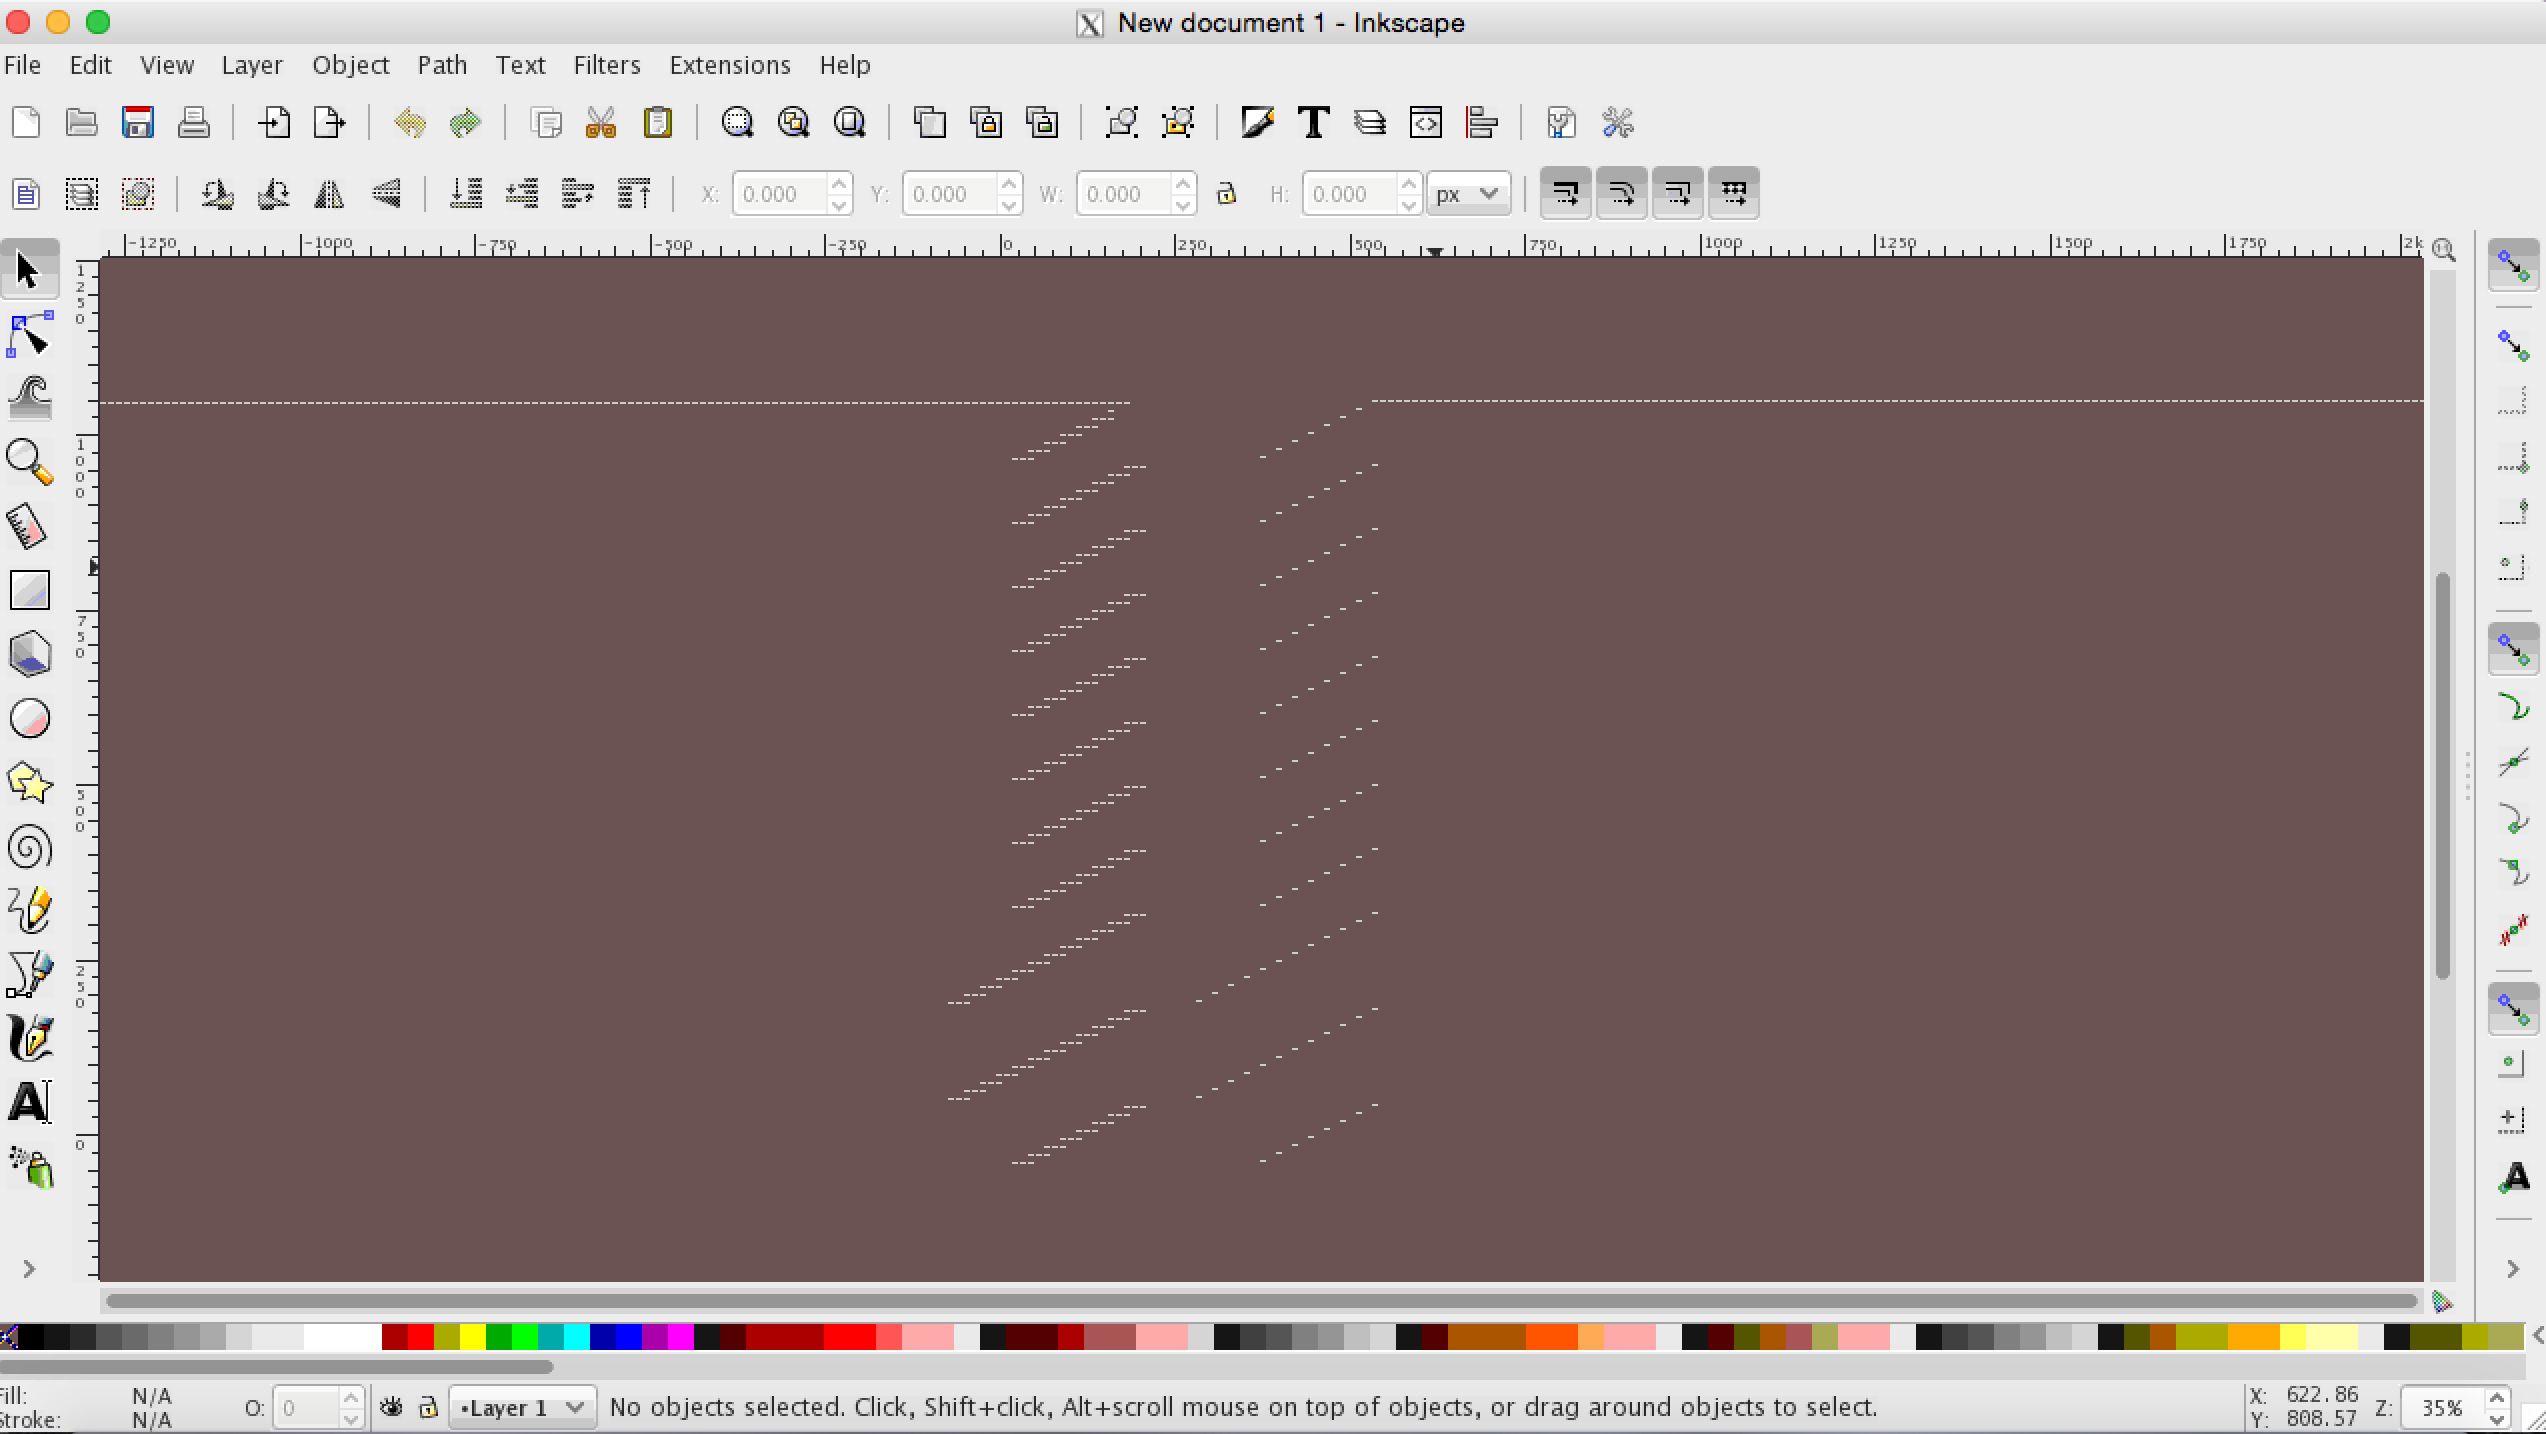2546x1434 pixels.
Task: Select the Zoom magnifier tool
Action: click(29, 462)
